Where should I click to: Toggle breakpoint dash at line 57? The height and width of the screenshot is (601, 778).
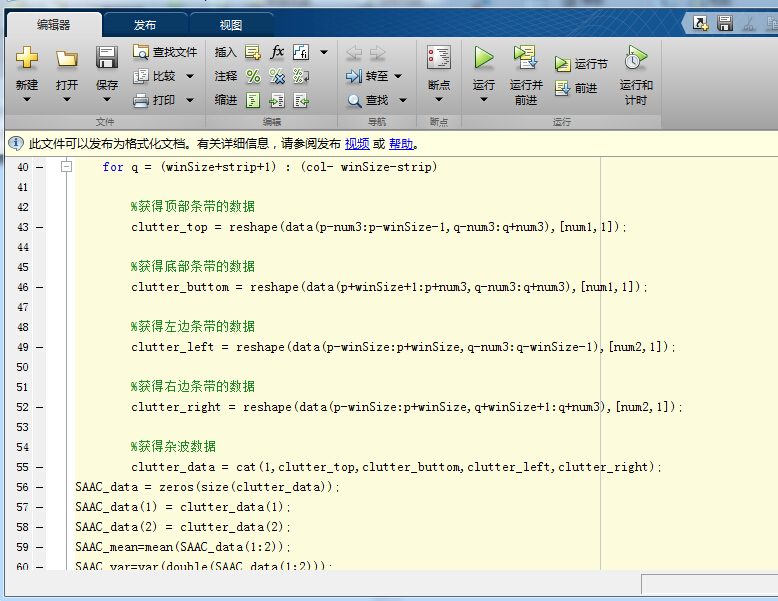click(40, 507)
